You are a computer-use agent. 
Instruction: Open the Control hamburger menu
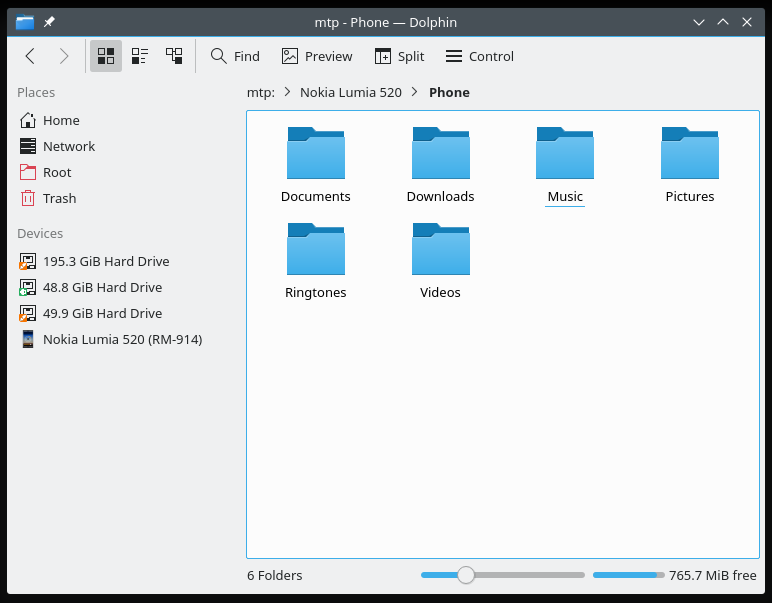pos(480,56)
